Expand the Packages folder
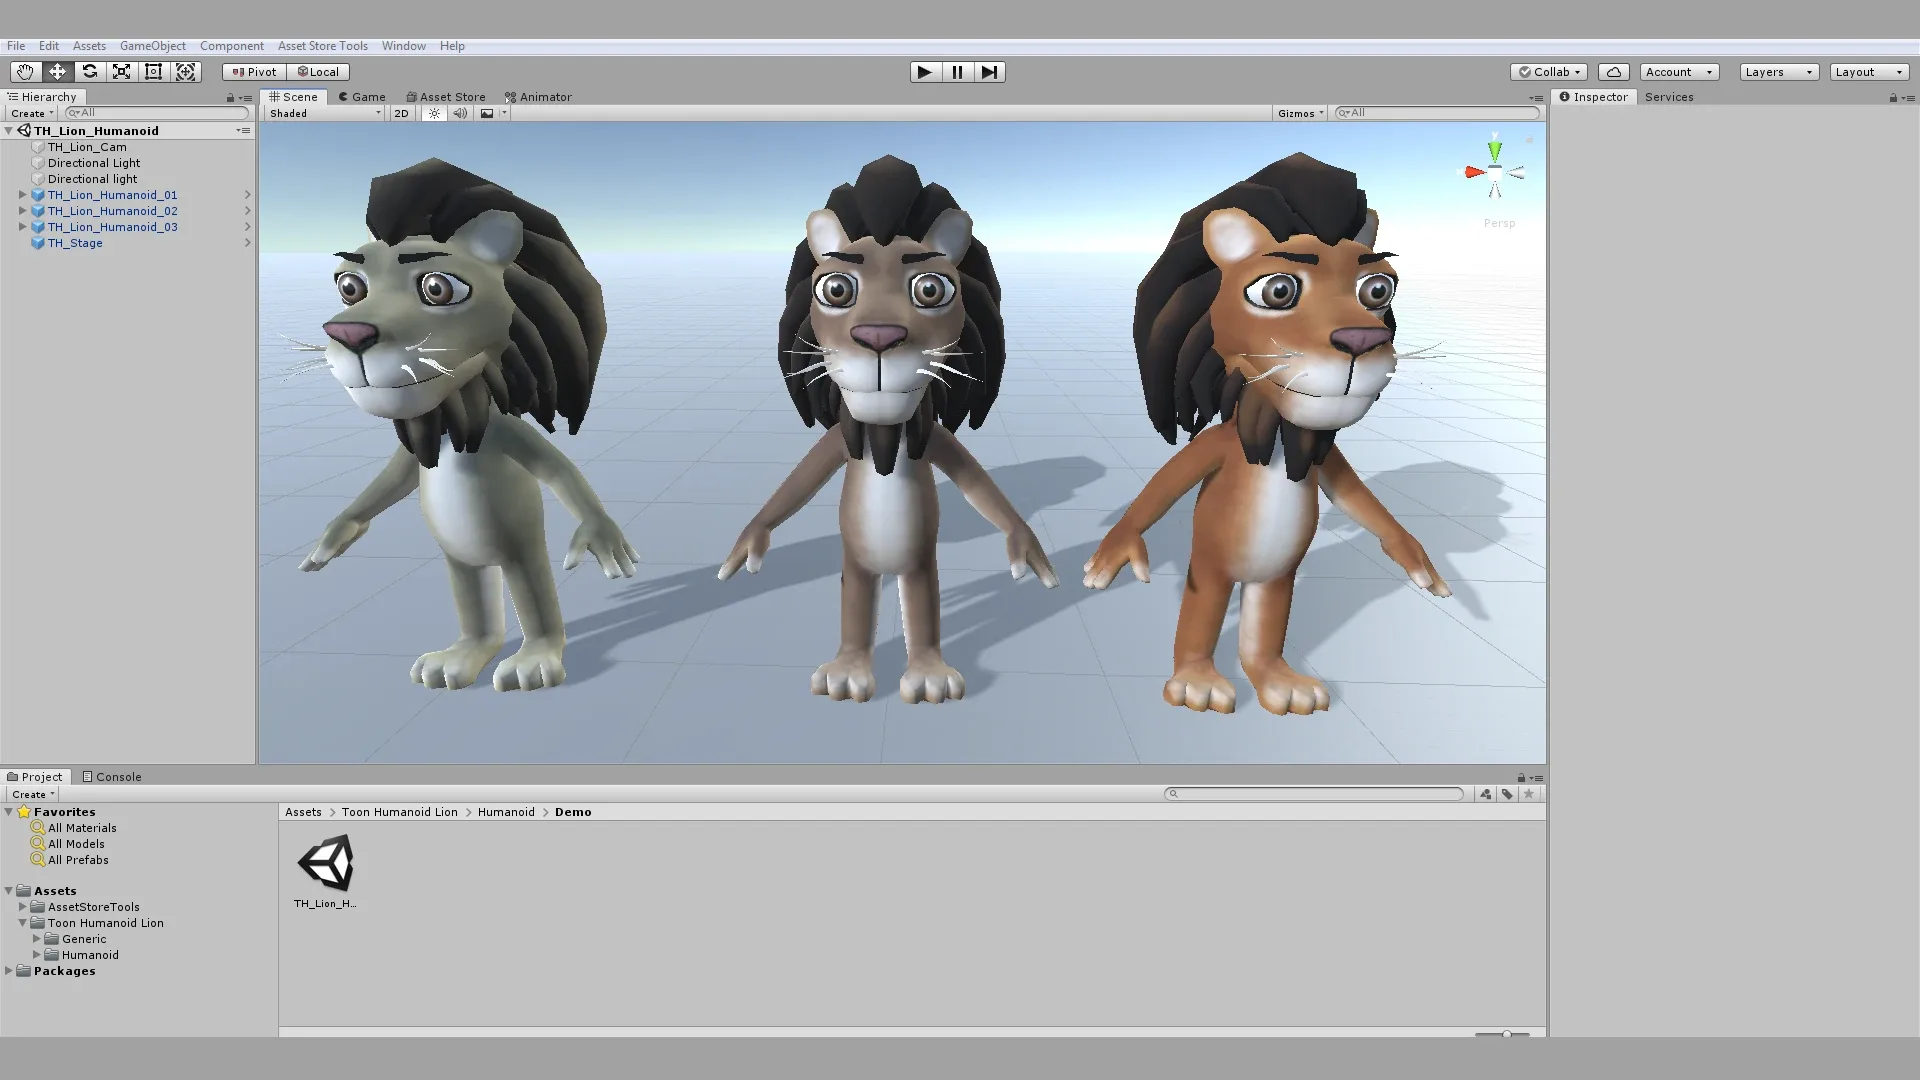 (x=9, y=971)
